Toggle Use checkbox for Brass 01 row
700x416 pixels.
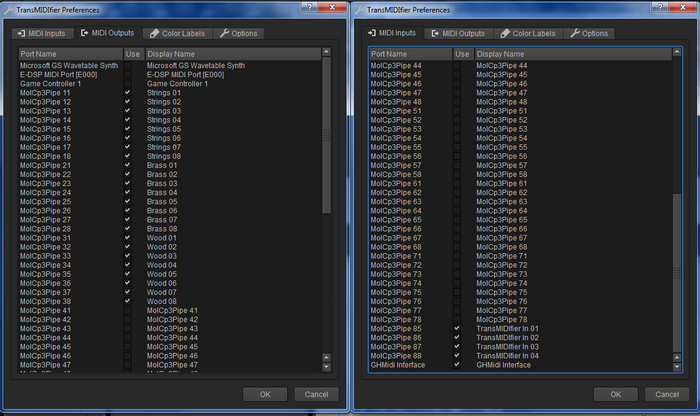coord(128,165)
